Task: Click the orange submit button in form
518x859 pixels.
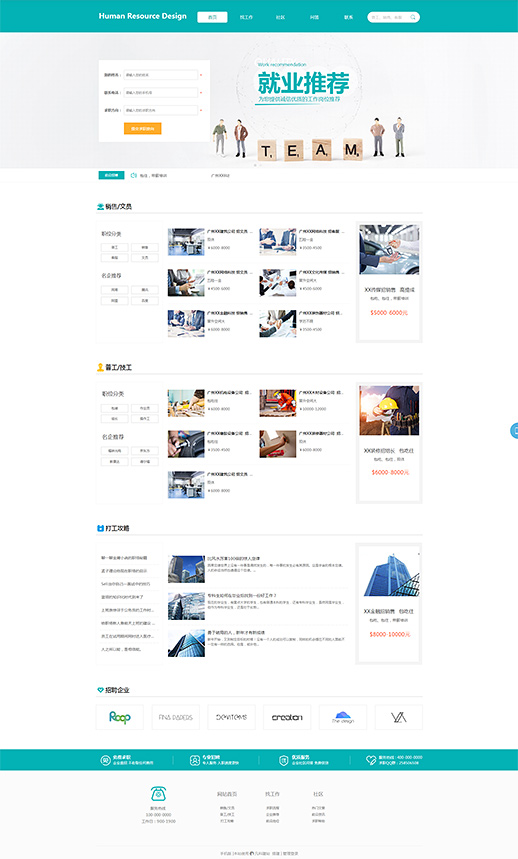Action: 142,129
